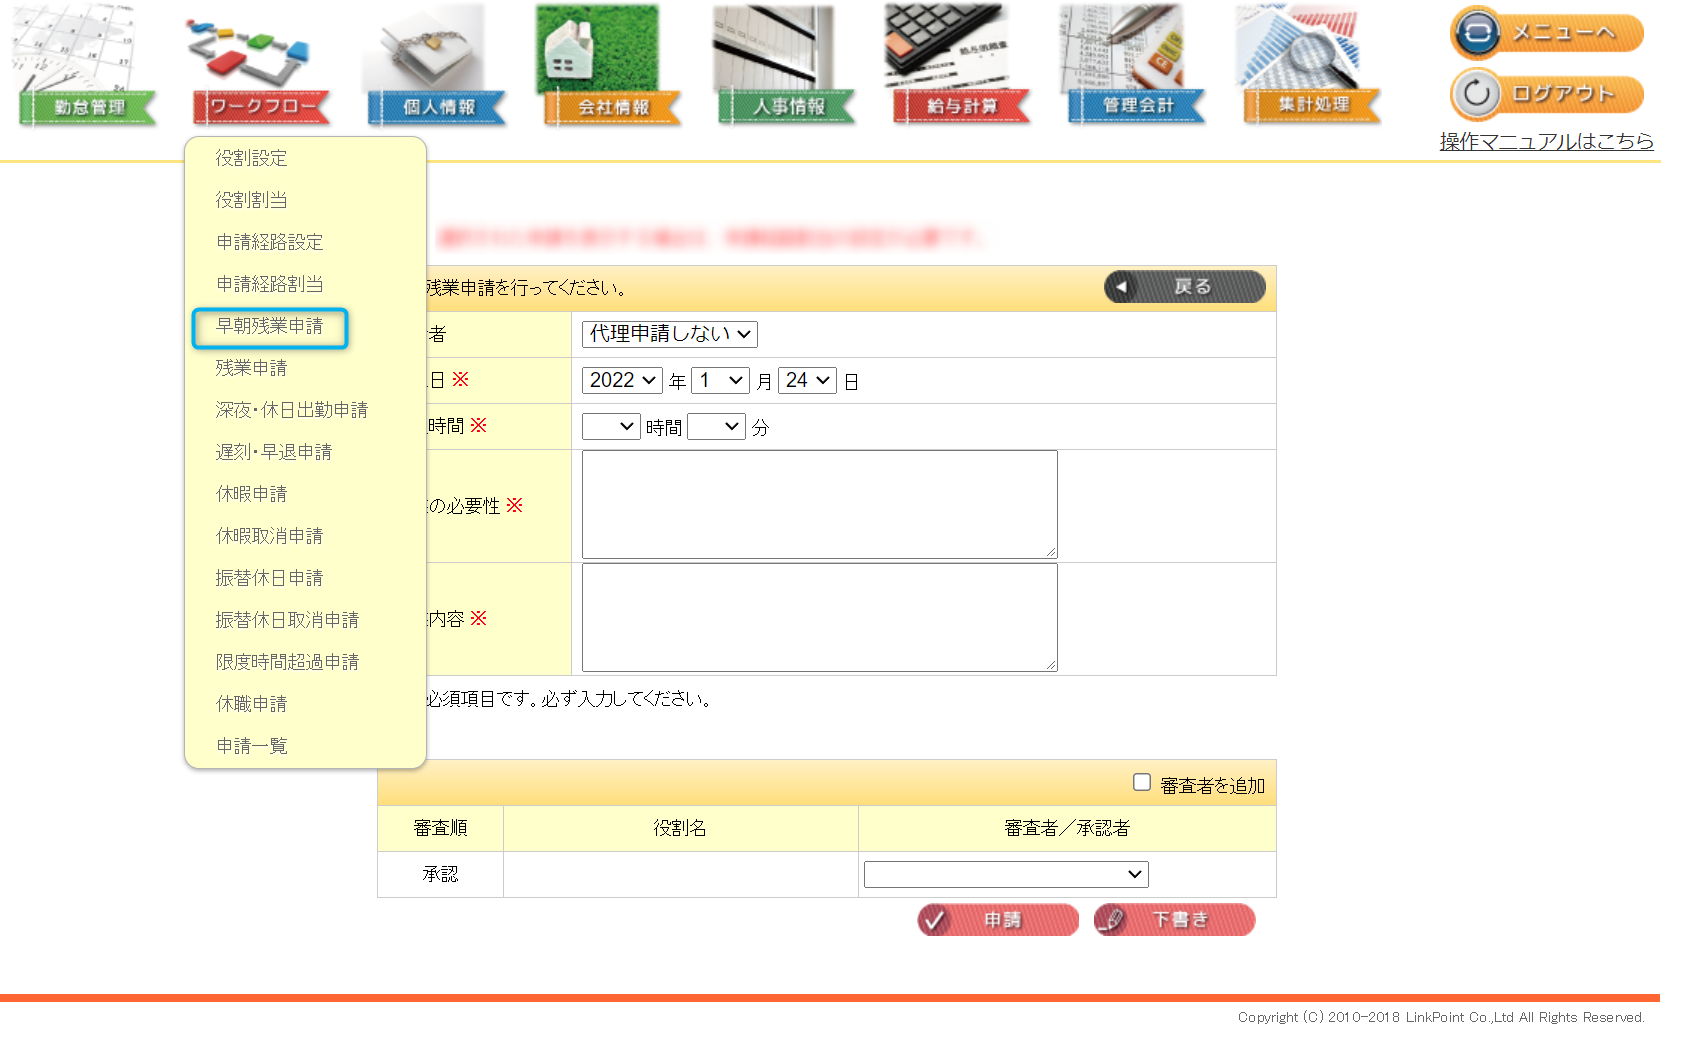
Task: Expand the 審査者/承認者 approver dropdown
Action: click(x=1005, y=874)
